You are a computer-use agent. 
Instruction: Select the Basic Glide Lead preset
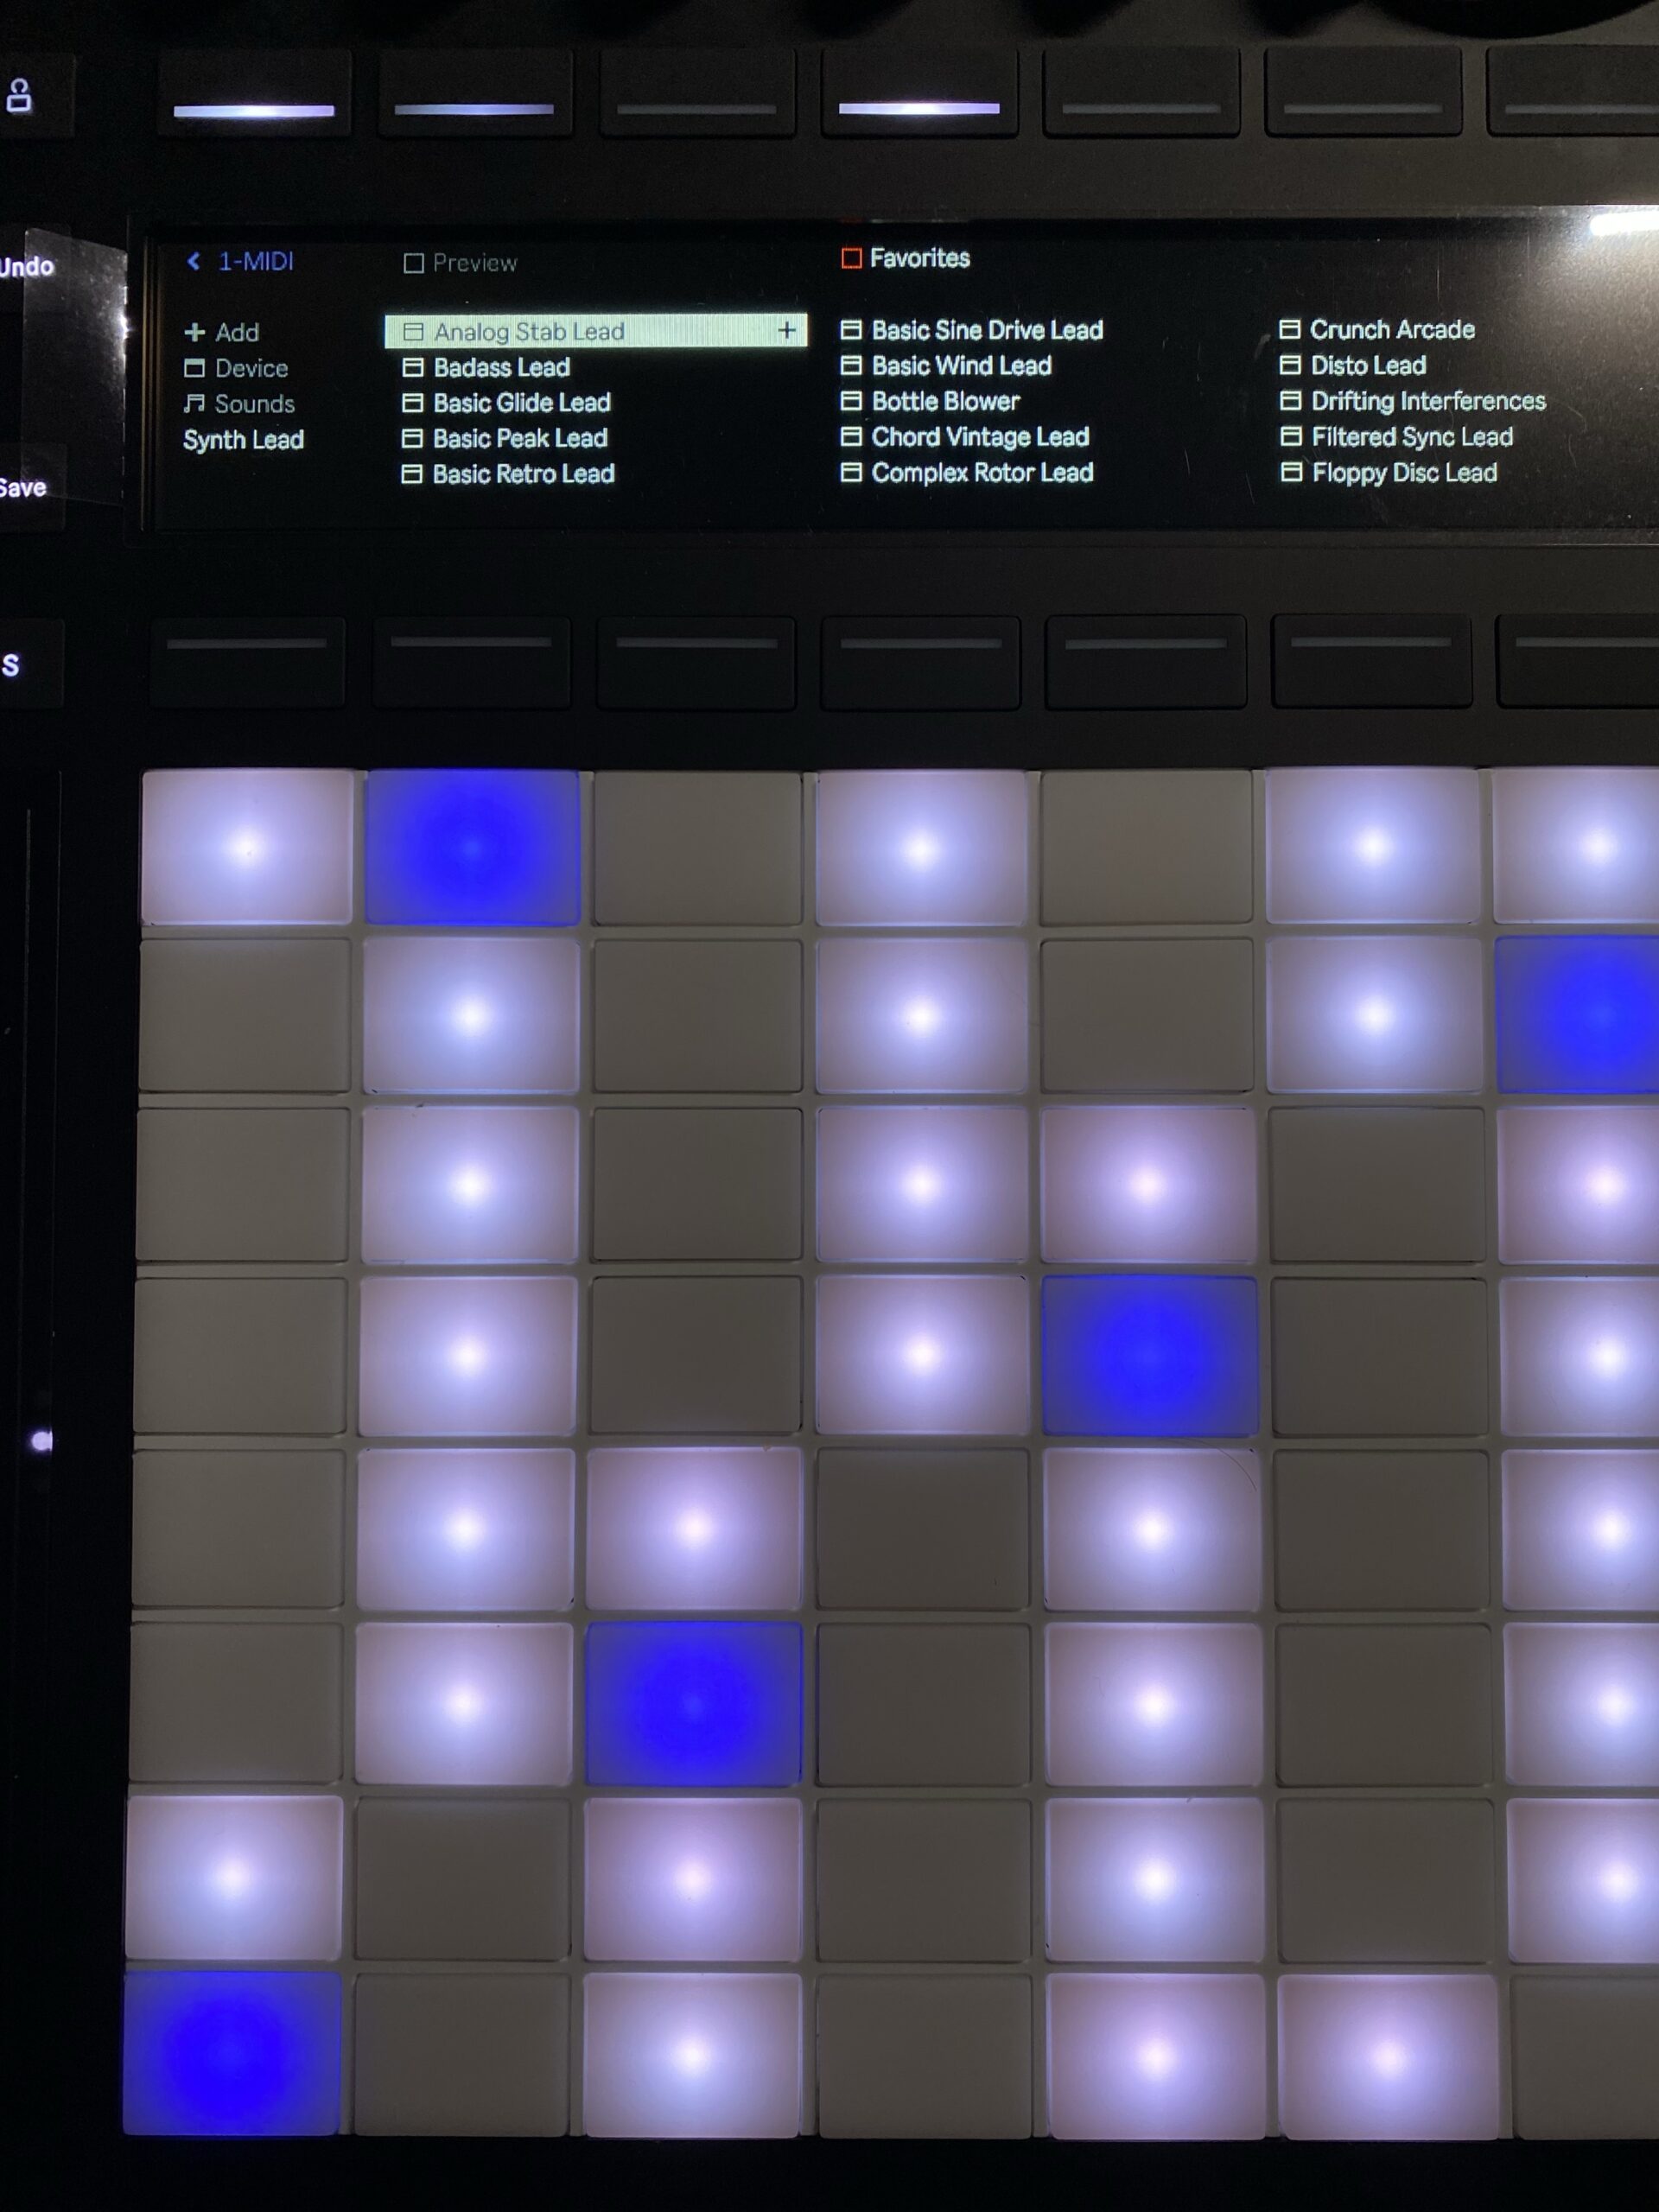tap(521, 403)
